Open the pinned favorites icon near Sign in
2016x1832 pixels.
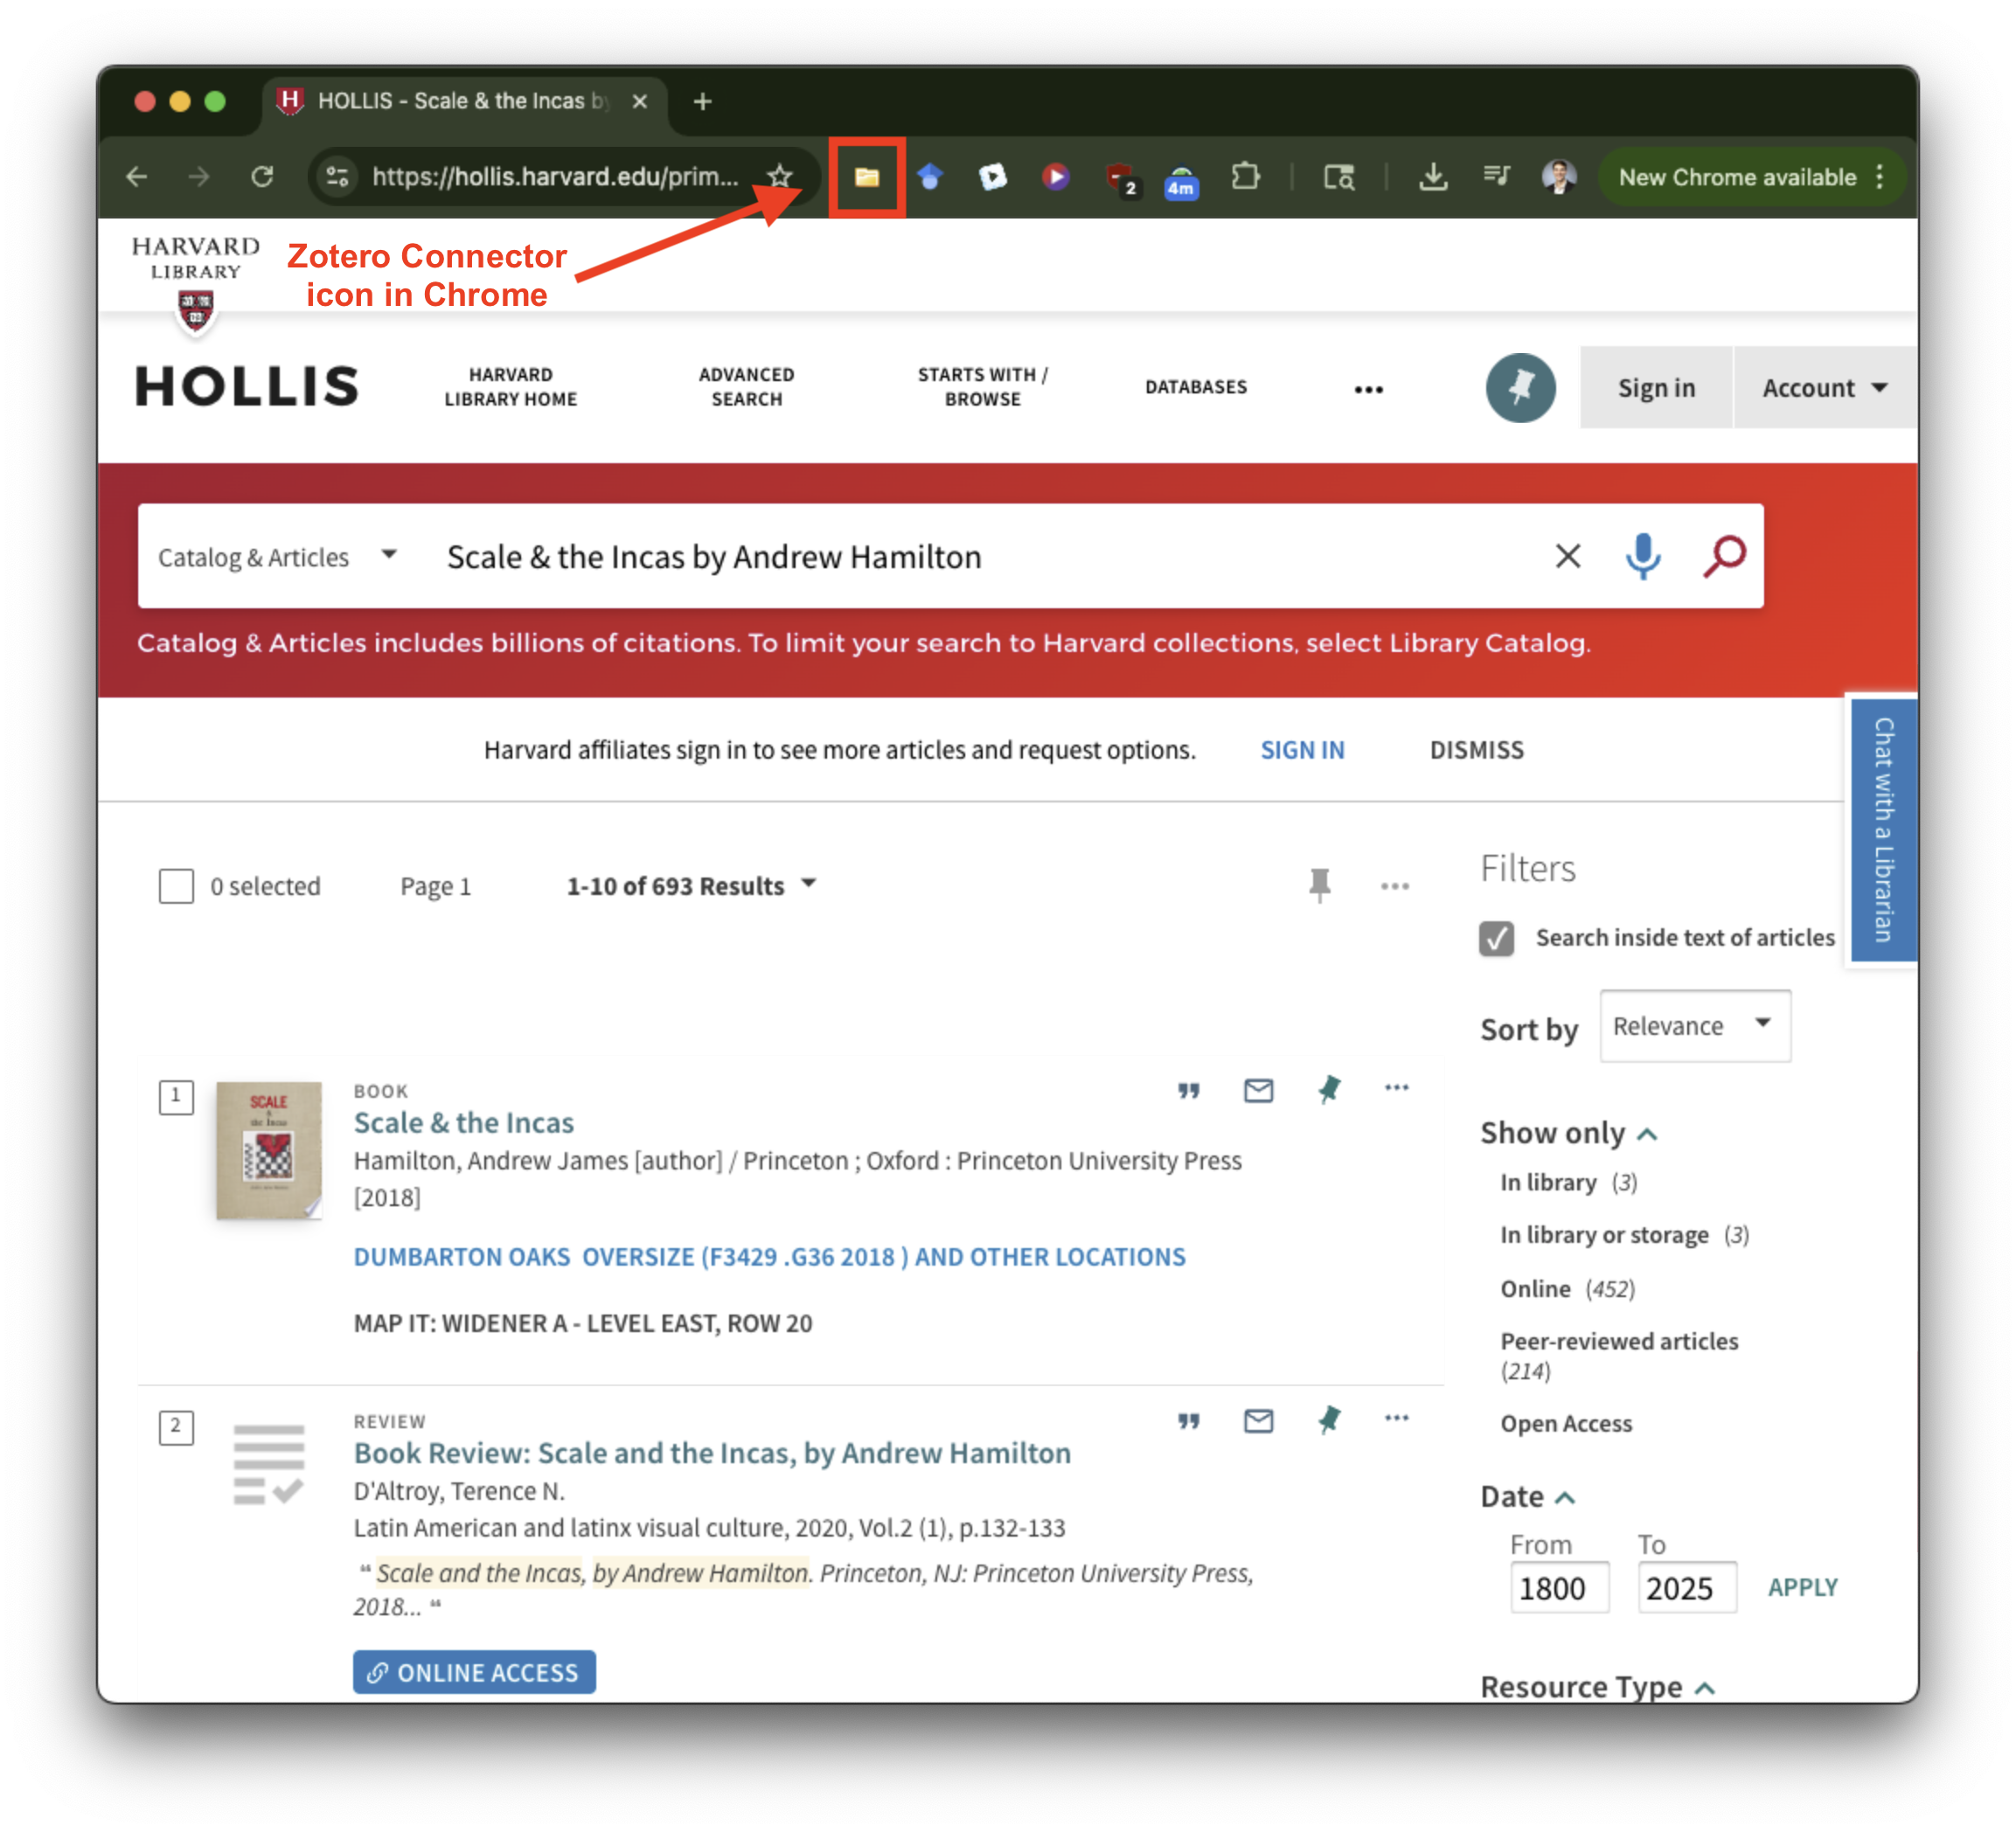[1521, 388]
